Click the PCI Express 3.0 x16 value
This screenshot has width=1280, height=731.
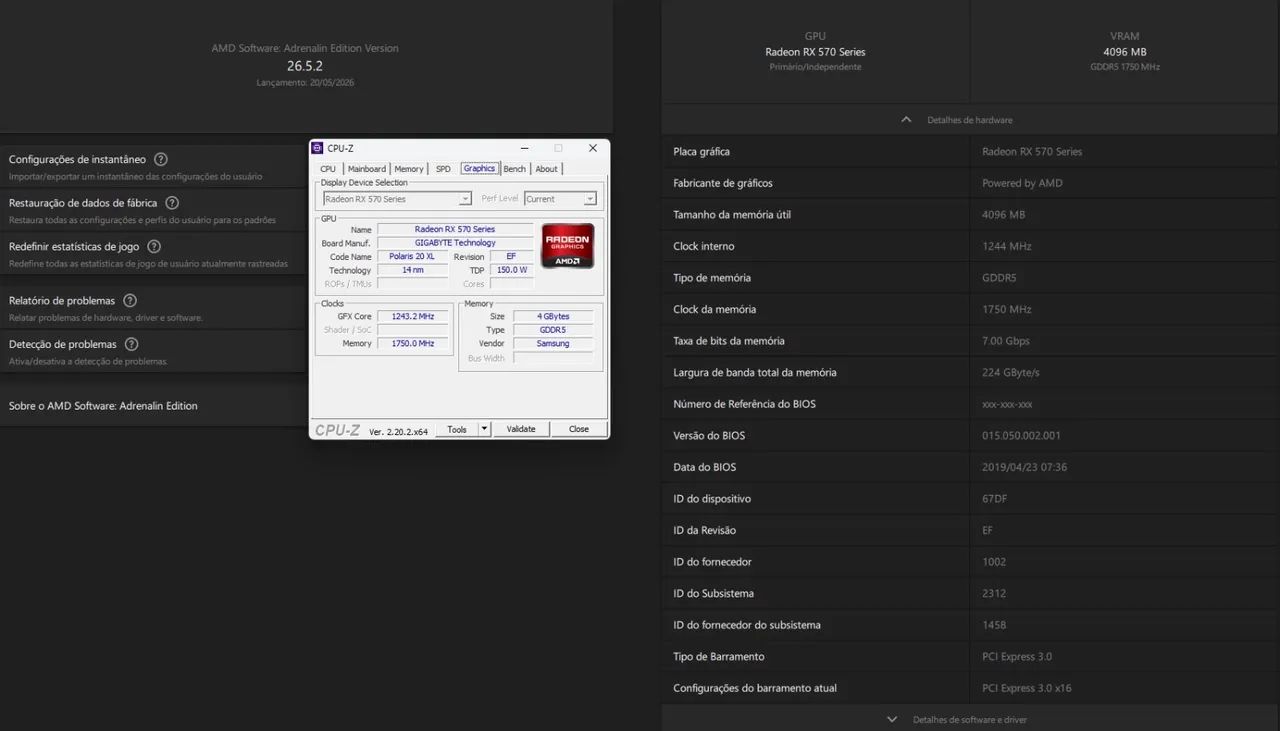[x=1027, y=688]
